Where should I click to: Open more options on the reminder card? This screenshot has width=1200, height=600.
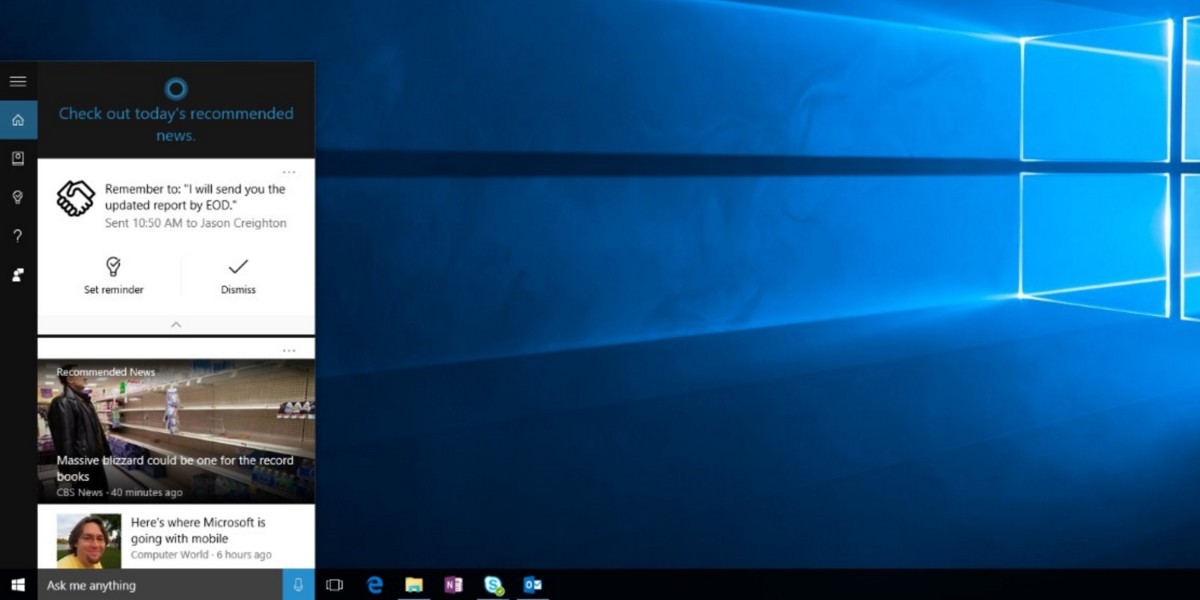289,172
